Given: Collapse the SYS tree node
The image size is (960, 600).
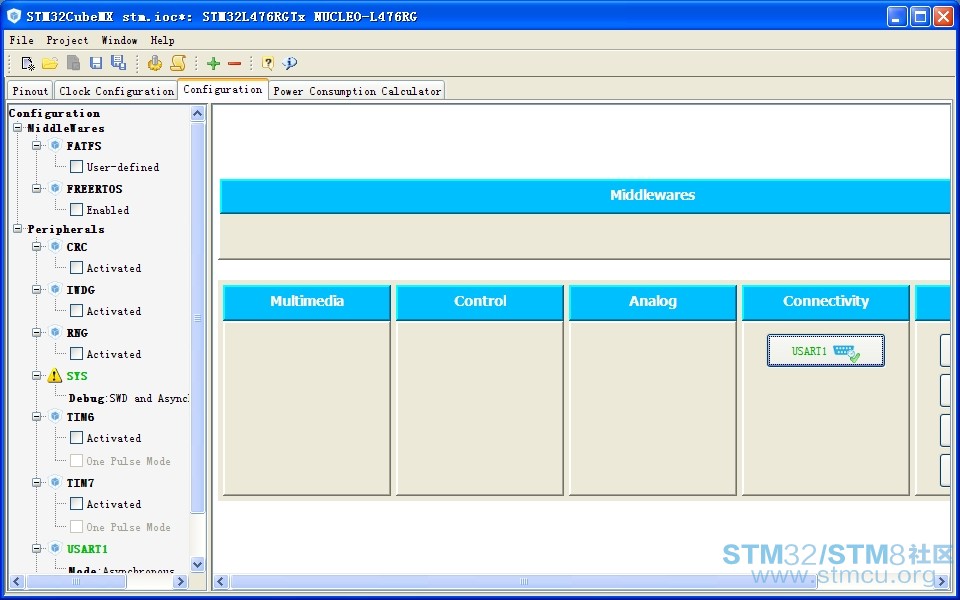Looking at the screenshot, I should point(37,375).
